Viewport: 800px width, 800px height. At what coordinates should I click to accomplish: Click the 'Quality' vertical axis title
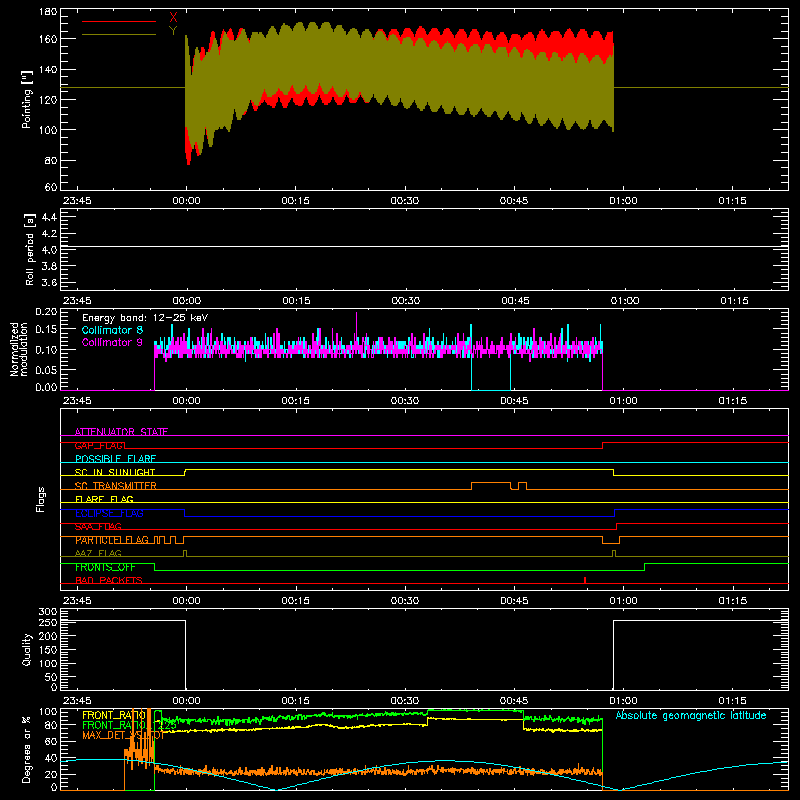click(27, 649)
